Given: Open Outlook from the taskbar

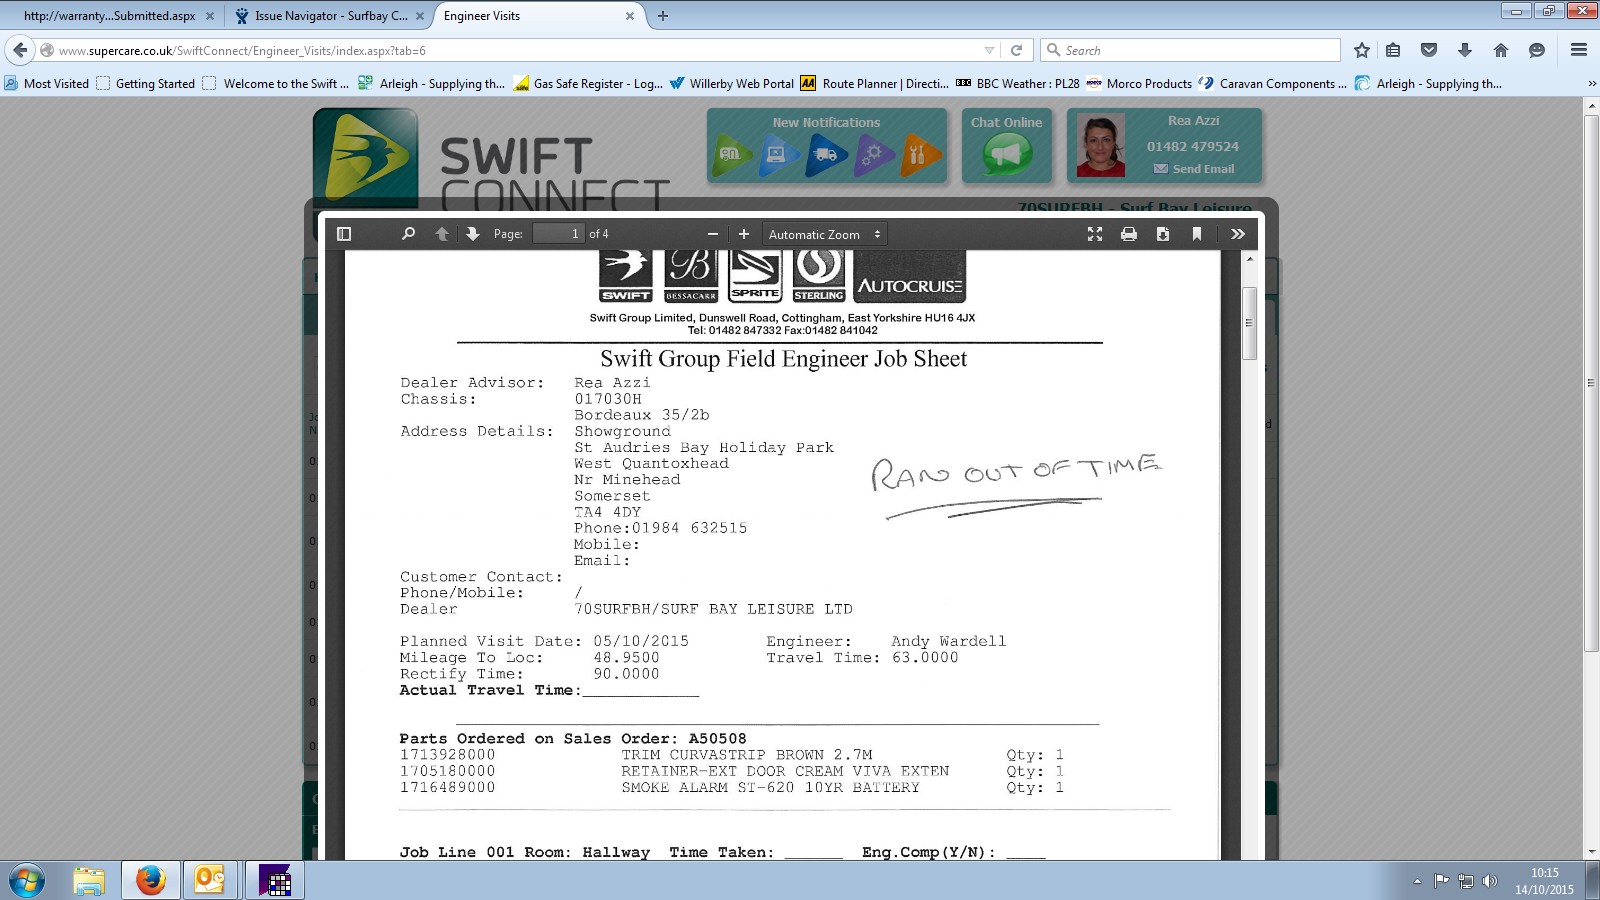Looking at the screenshot, I should 211,881.
